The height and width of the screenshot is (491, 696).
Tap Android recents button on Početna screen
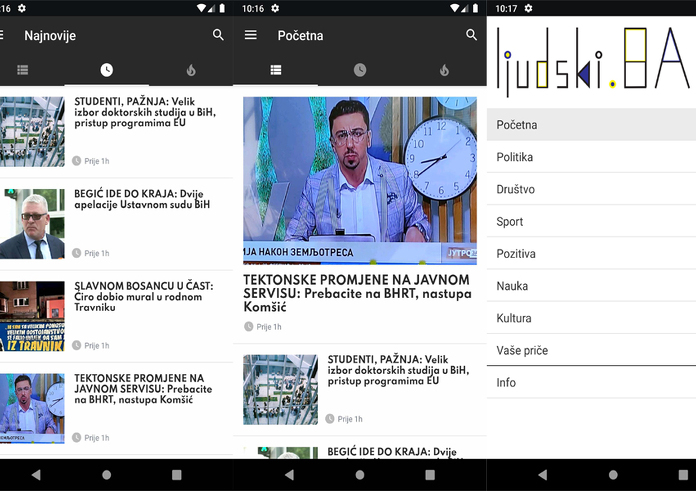click(430, 475)
